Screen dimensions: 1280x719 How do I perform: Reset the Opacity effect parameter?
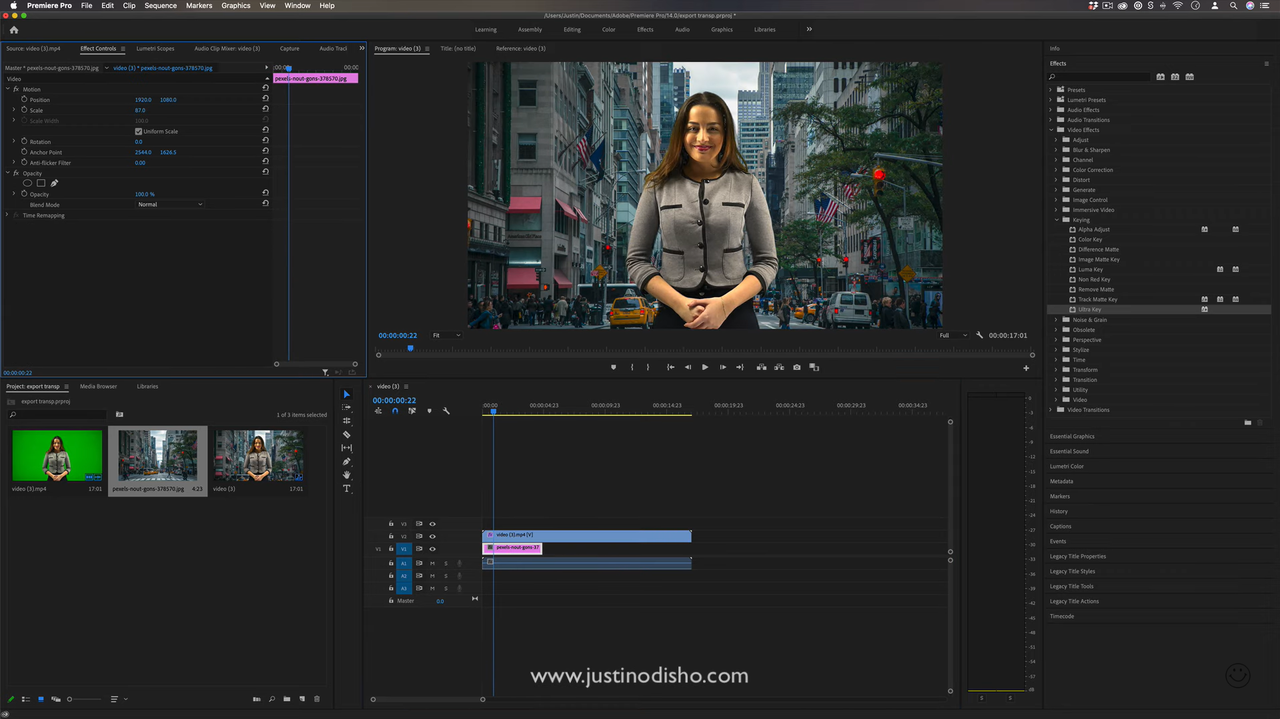(x=265, y=194)
